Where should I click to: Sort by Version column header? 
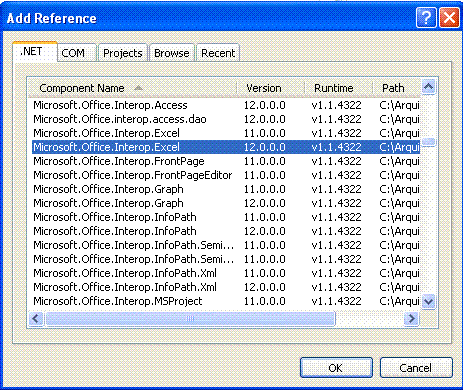(x=270, y=88)
